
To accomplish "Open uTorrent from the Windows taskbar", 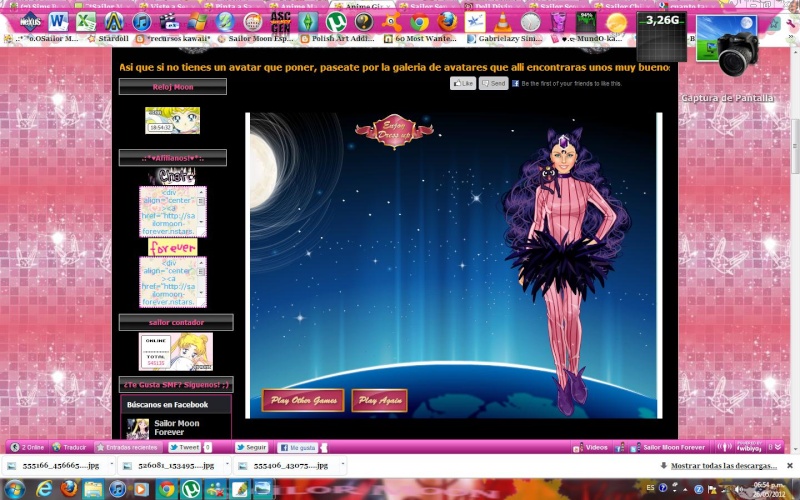I will (191, 489).
